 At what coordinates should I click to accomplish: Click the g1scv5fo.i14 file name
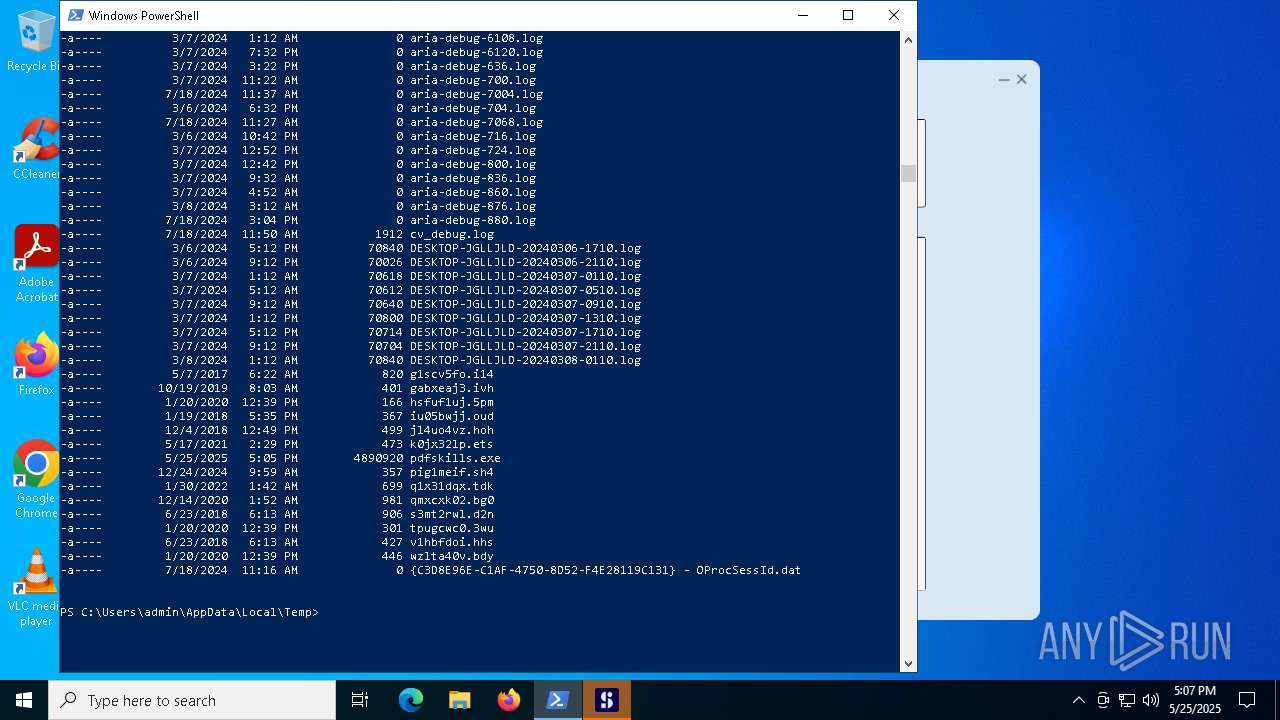[x=452, y=374]
